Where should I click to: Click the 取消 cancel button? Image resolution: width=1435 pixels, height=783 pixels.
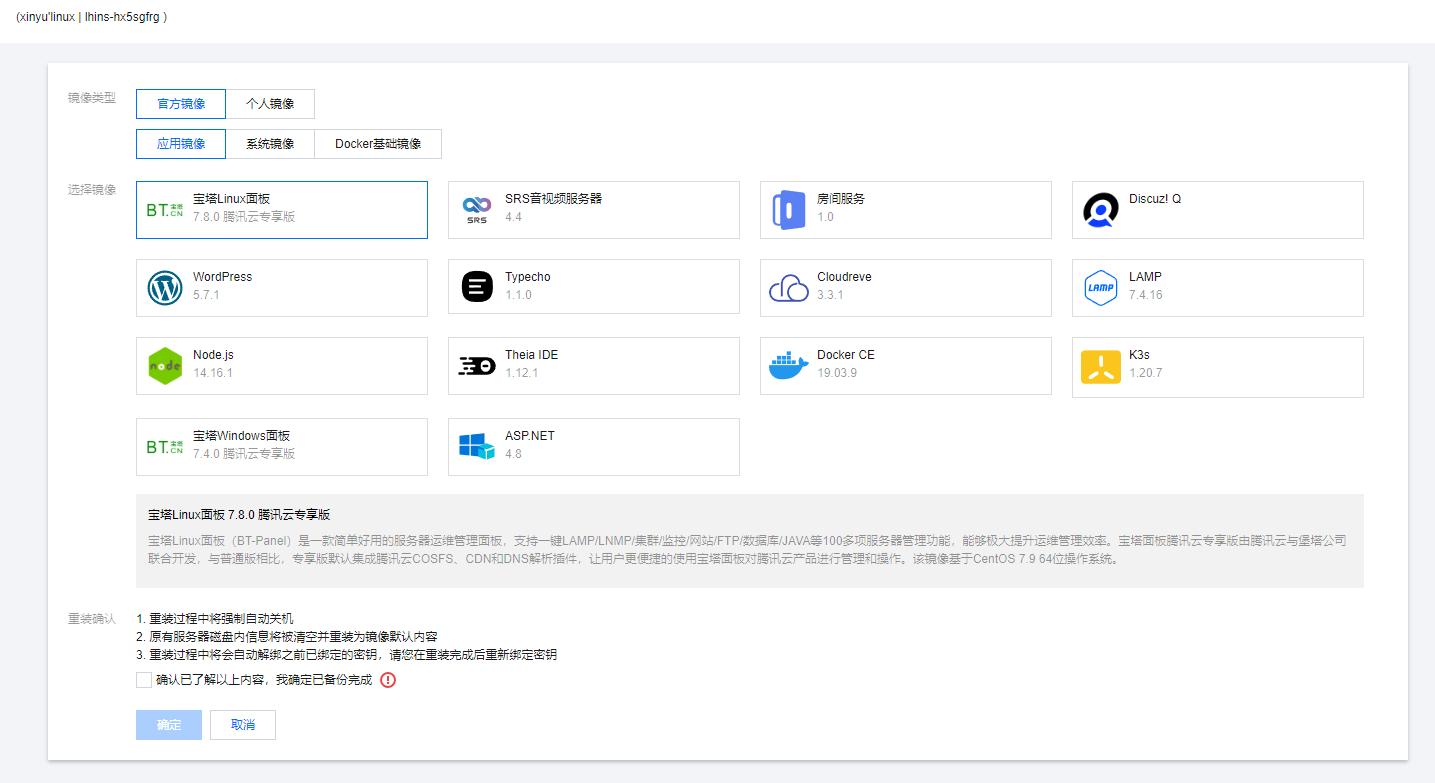(243, 725)
